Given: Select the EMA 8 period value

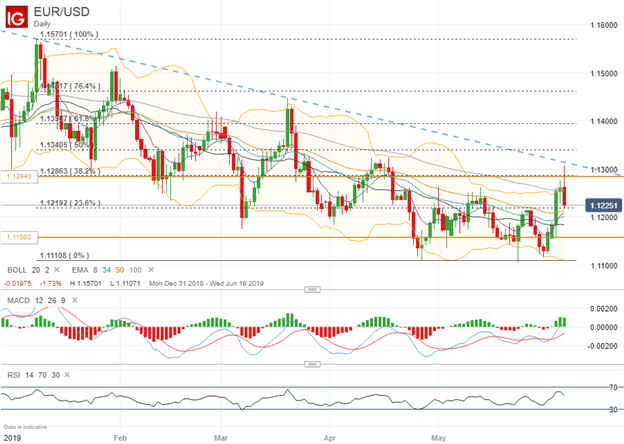Looking at the screenshot, I should click(x=95, y=270).
